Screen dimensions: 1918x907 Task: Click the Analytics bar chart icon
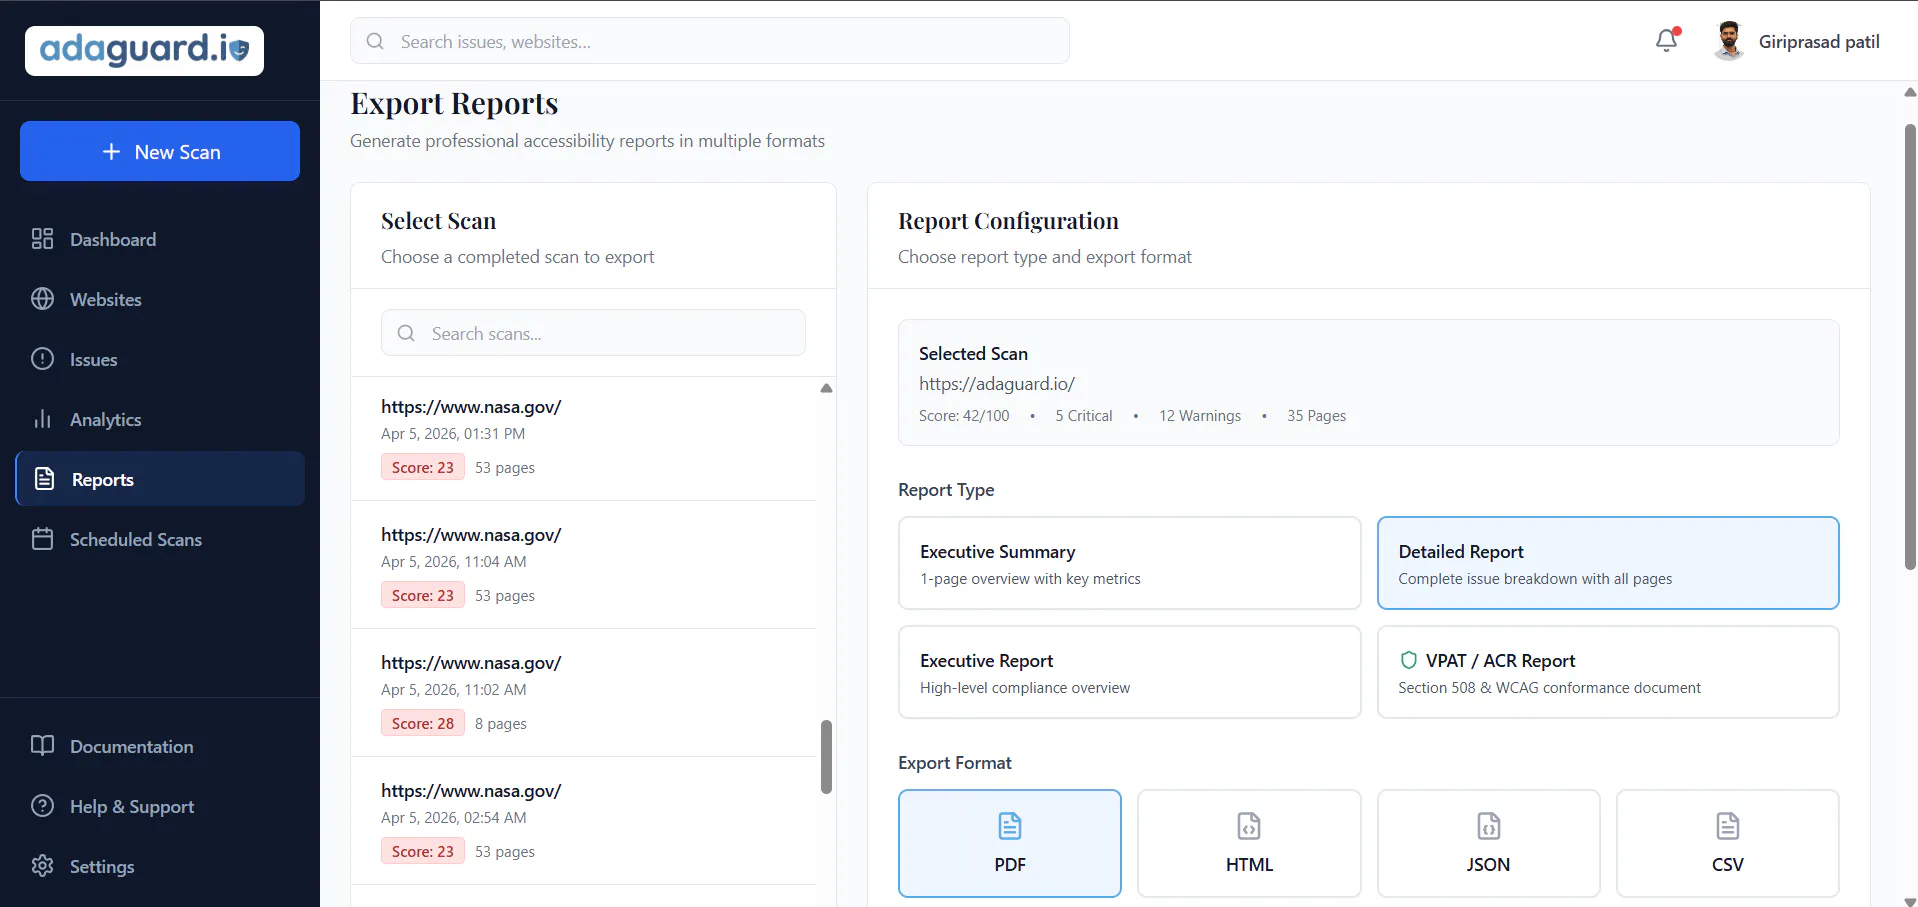tap(42, 419)
